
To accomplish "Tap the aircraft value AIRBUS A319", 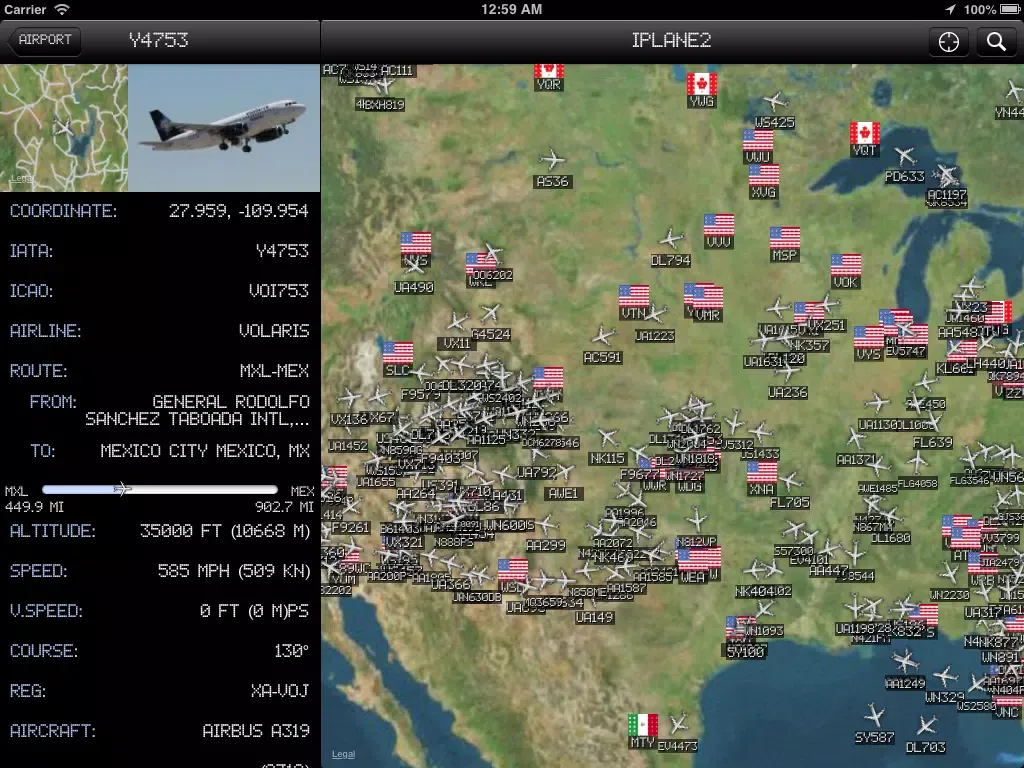I will pyautogui.click(x=256, y=731).
